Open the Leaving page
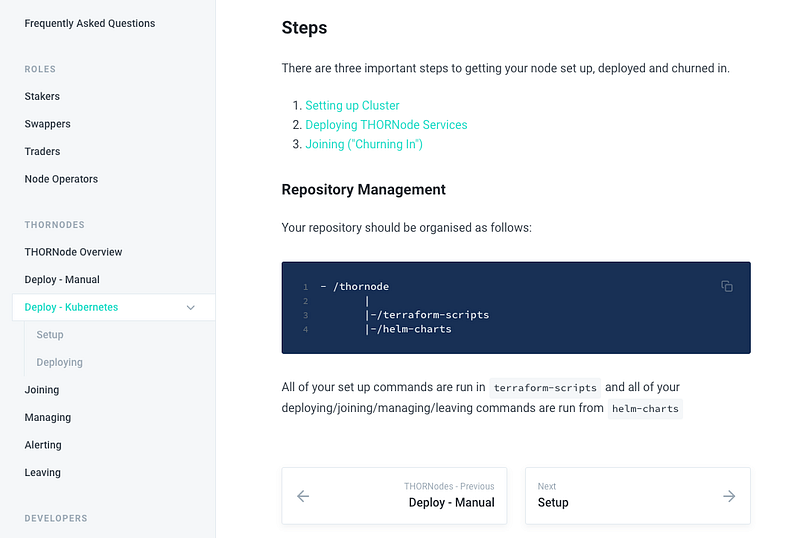The height and width of the screenshot is (538, 800). pyautogui.click(x=43, y=473)
